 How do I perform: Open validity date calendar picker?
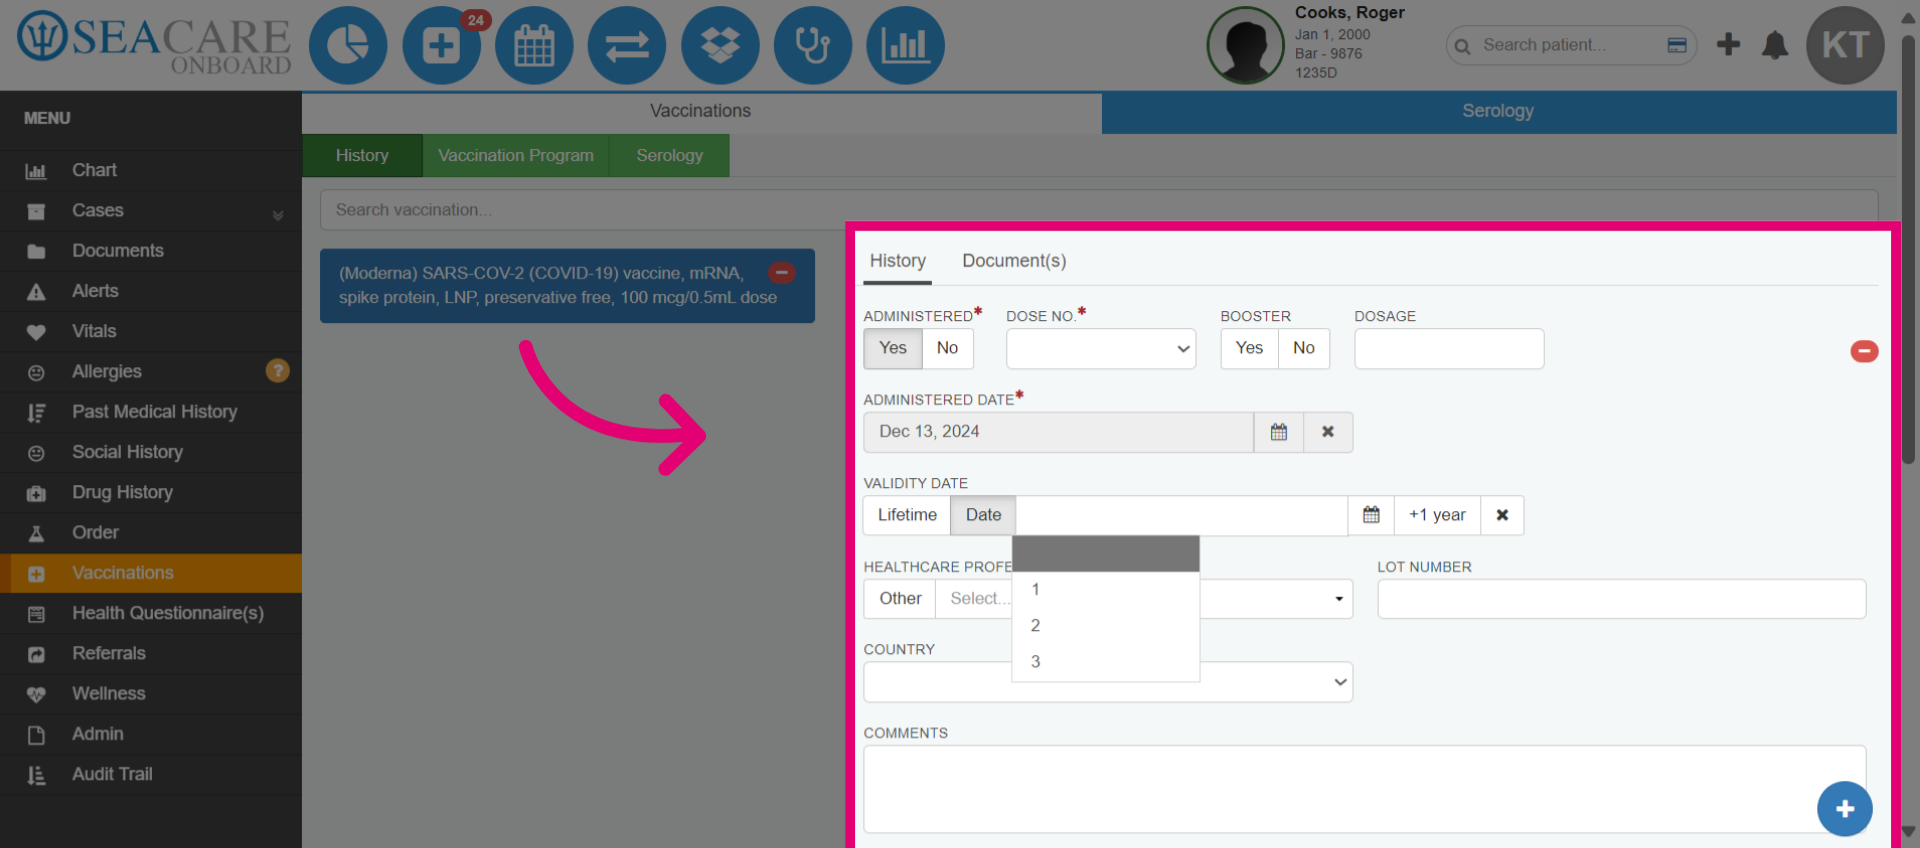[x=1371, y=515]
